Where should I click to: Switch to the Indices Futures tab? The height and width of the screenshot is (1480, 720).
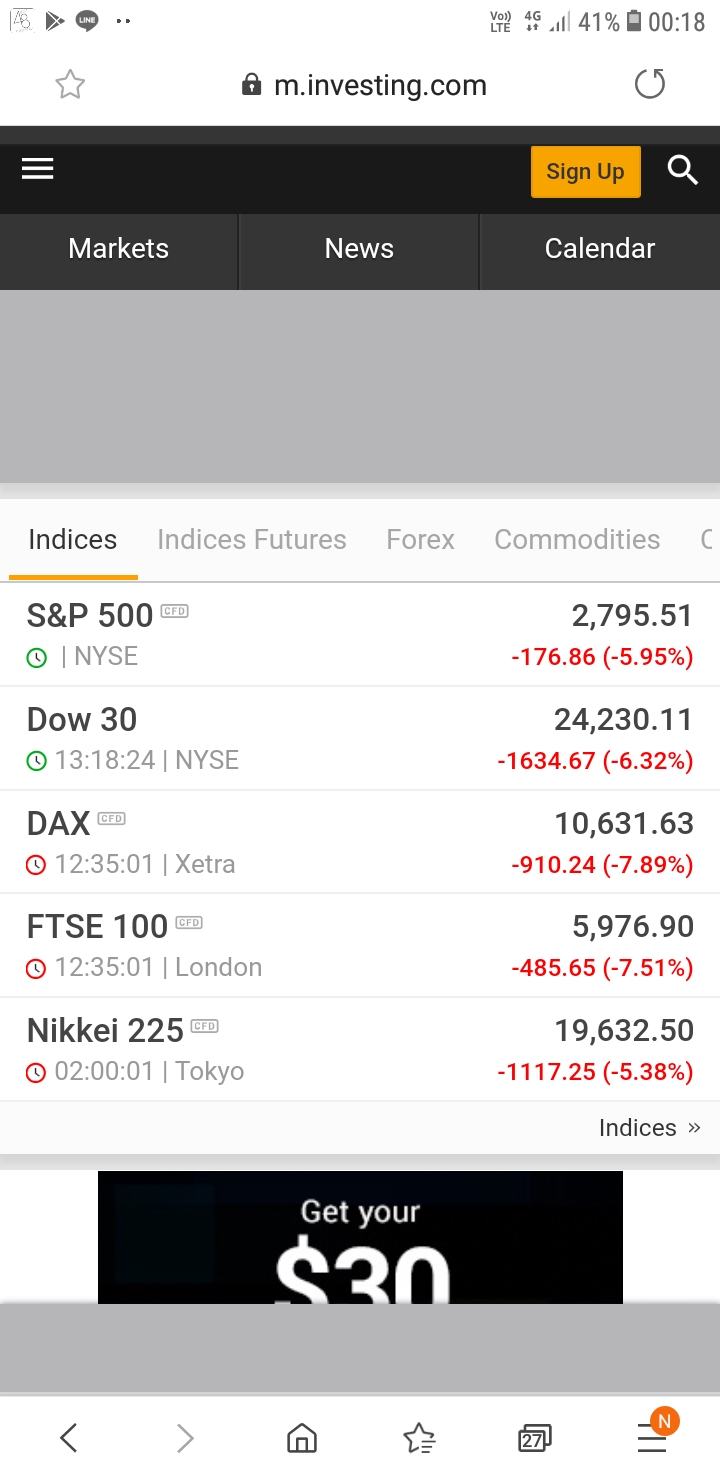coord(252,540)
